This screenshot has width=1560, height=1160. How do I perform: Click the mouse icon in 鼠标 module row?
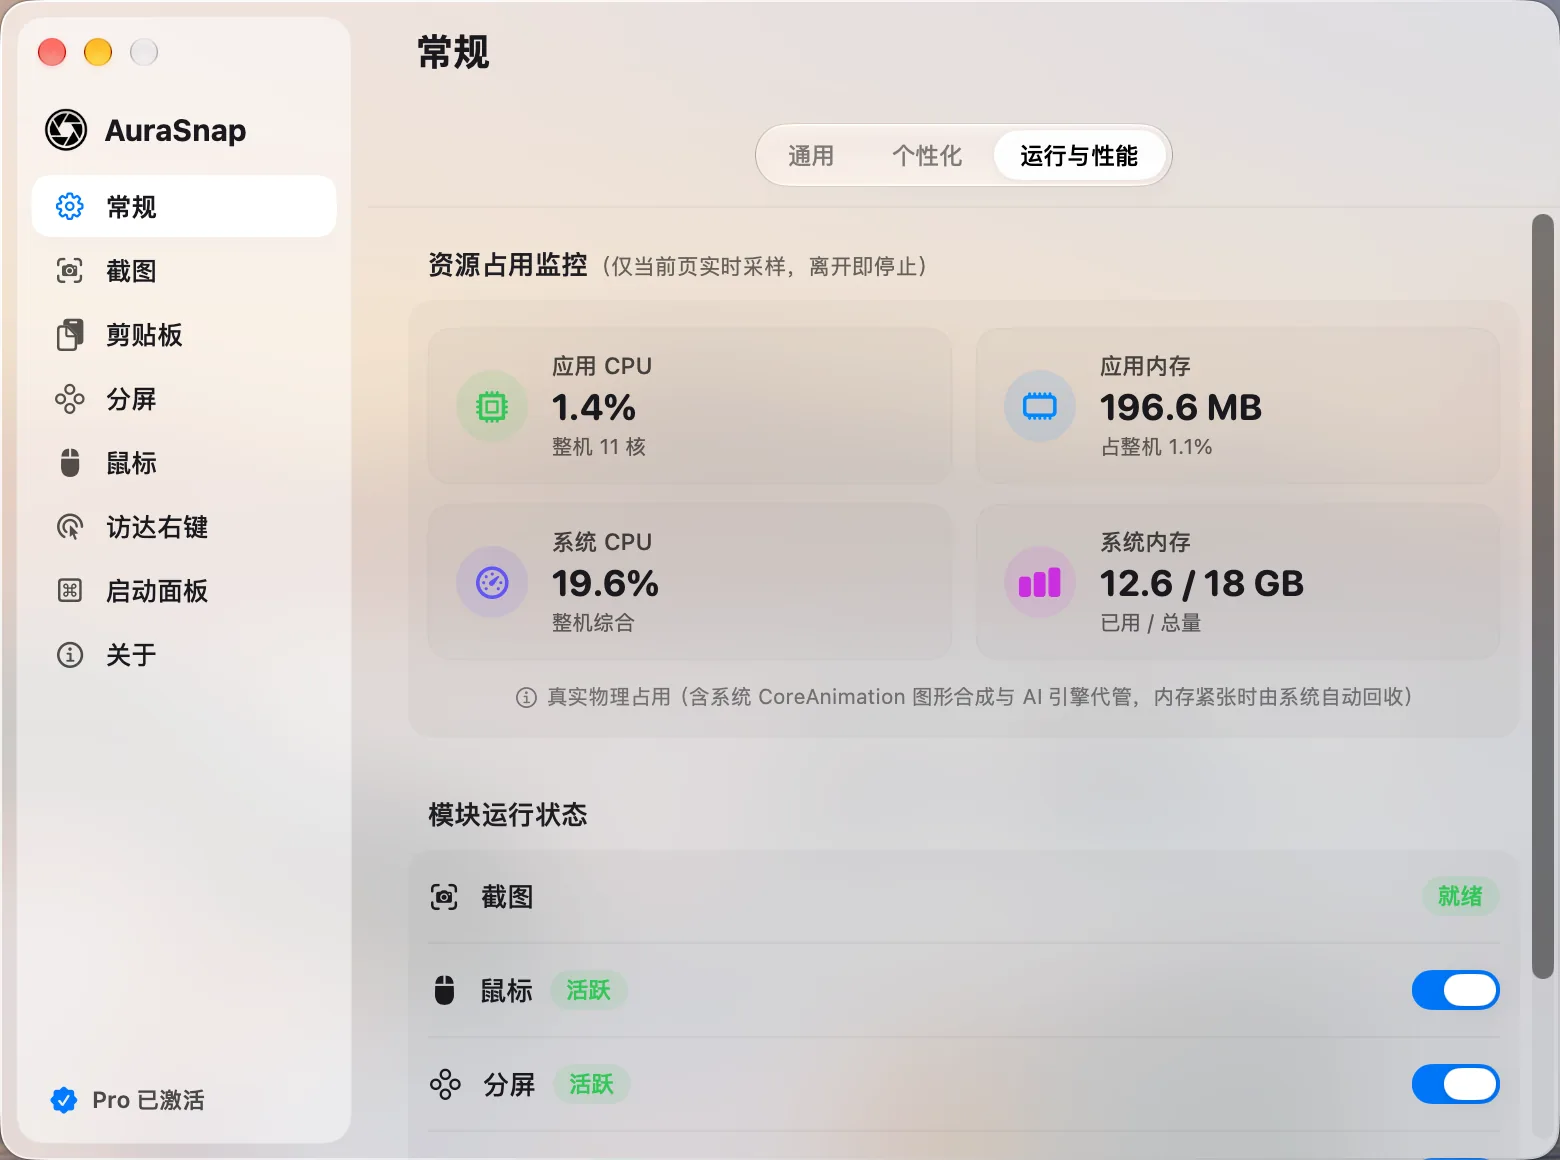pyautogui.click(x=444, y=990)
